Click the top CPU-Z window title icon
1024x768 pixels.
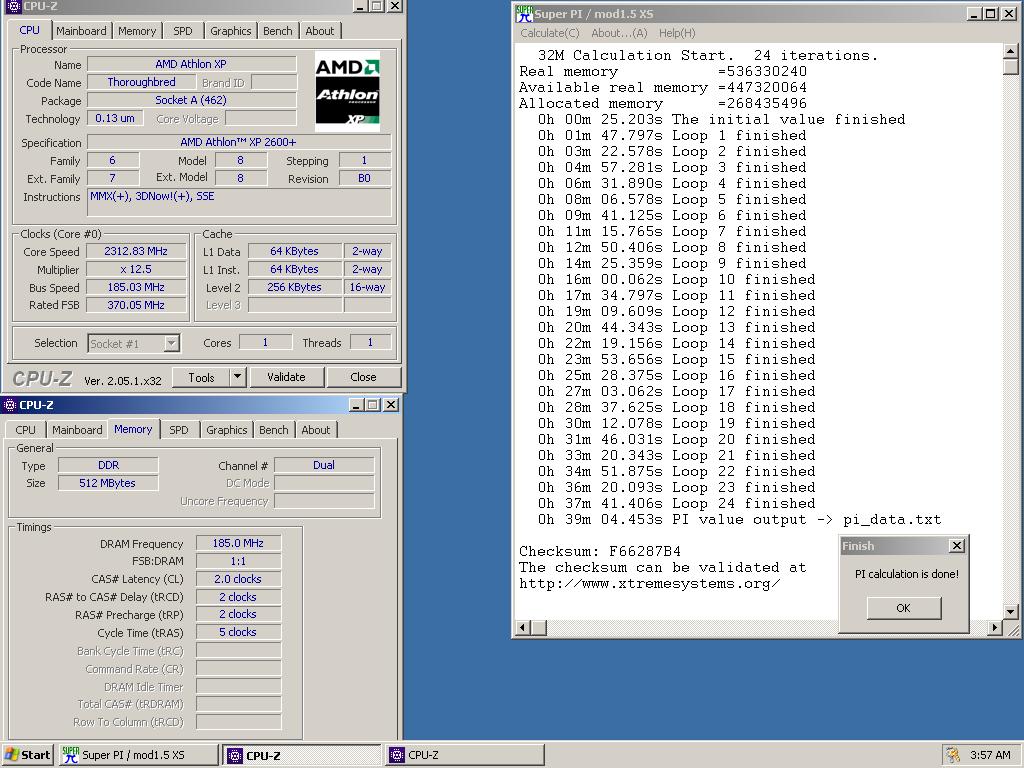click(13, 6)
